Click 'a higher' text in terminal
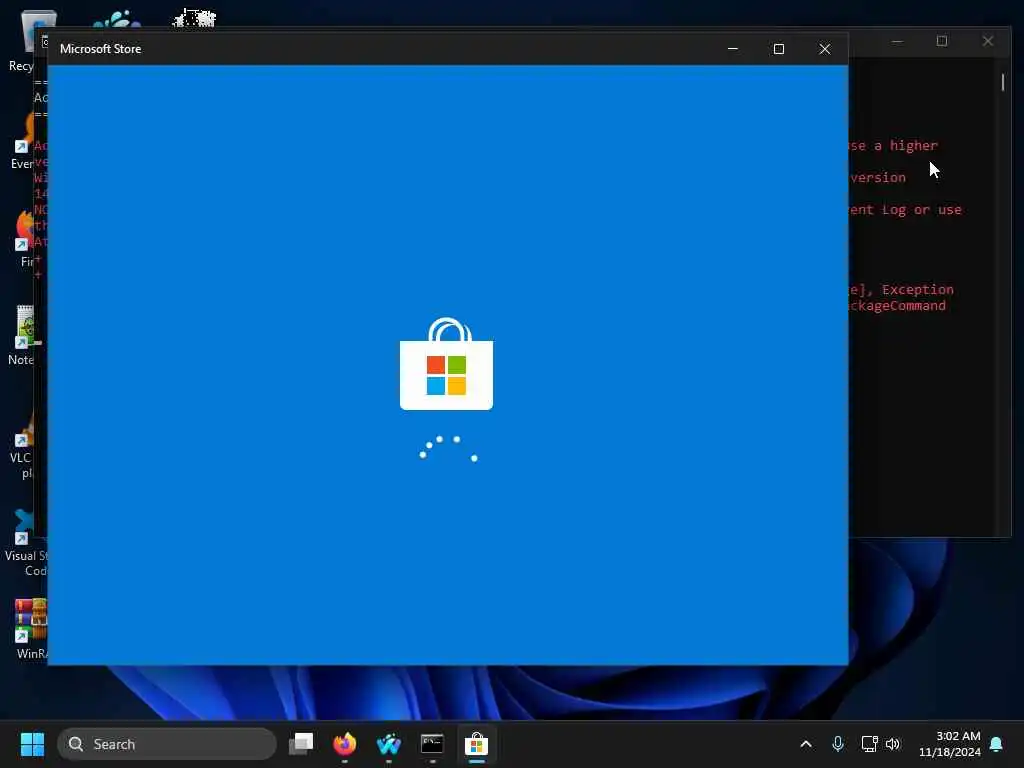 [x=906, y=146]
